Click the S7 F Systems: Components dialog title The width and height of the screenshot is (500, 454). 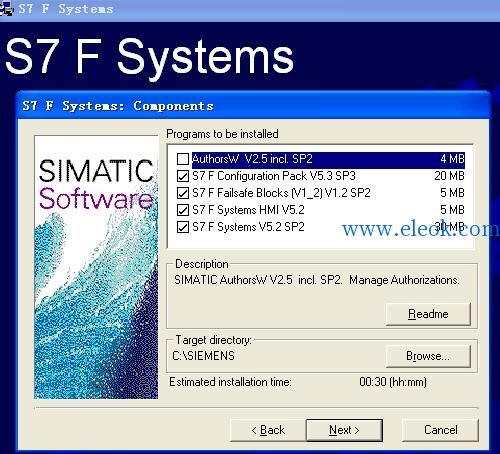coord(118,106)
